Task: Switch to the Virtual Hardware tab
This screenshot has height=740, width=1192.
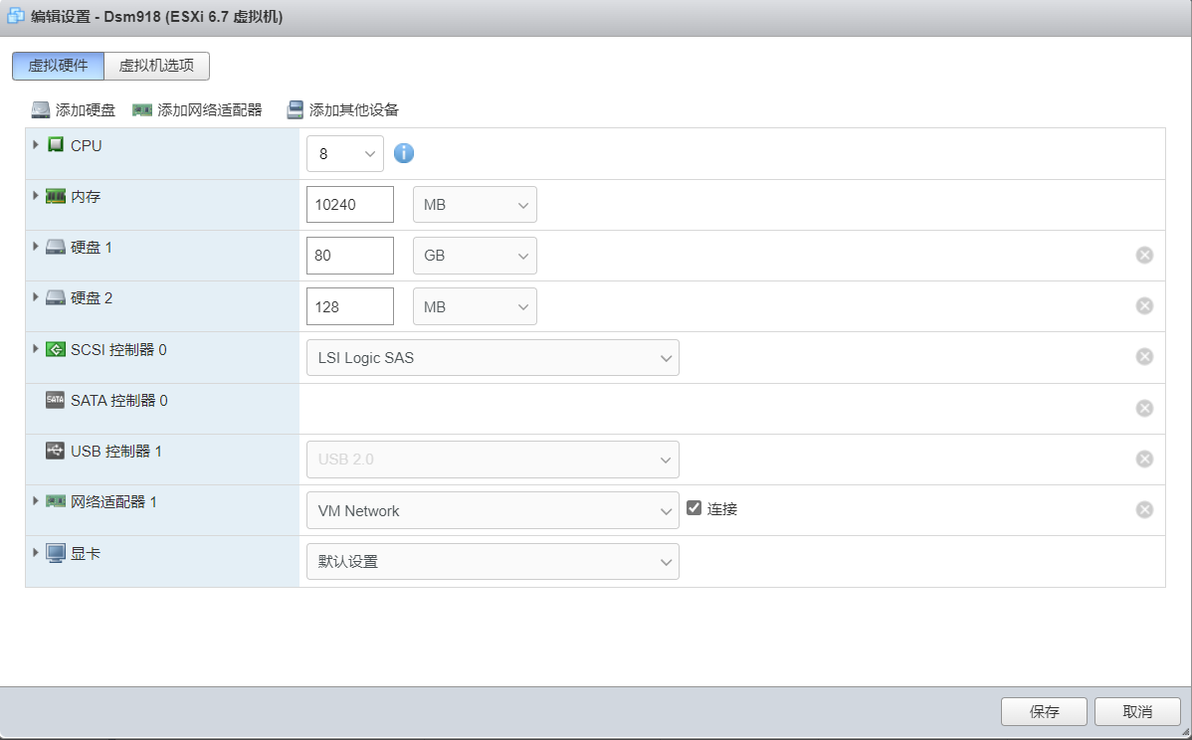Action: coord(58,65)
